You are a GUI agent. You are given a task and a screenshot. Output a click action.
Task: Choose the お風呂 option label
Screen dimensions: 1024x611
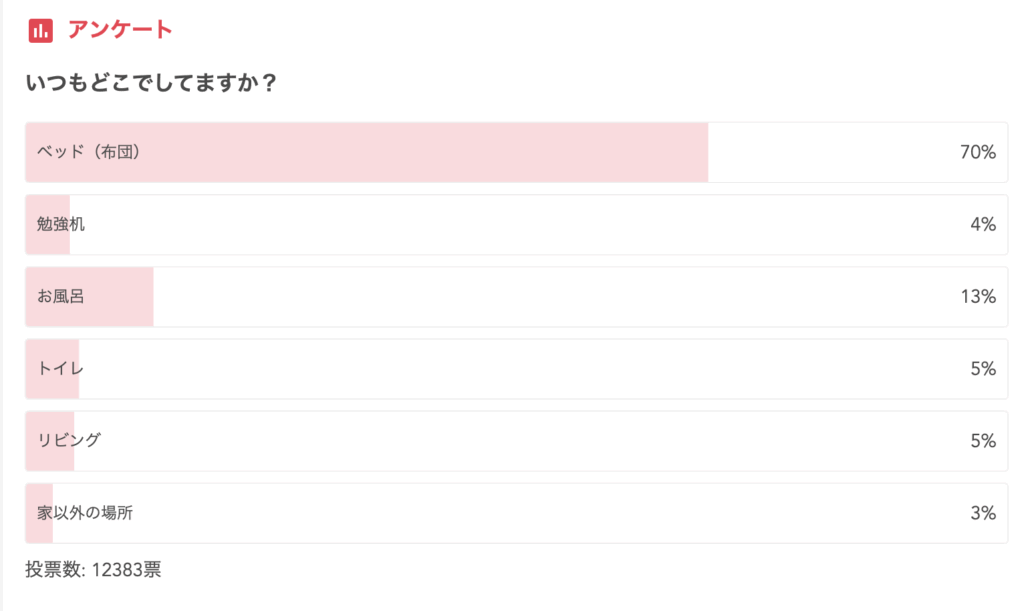(x=61, y=296)
